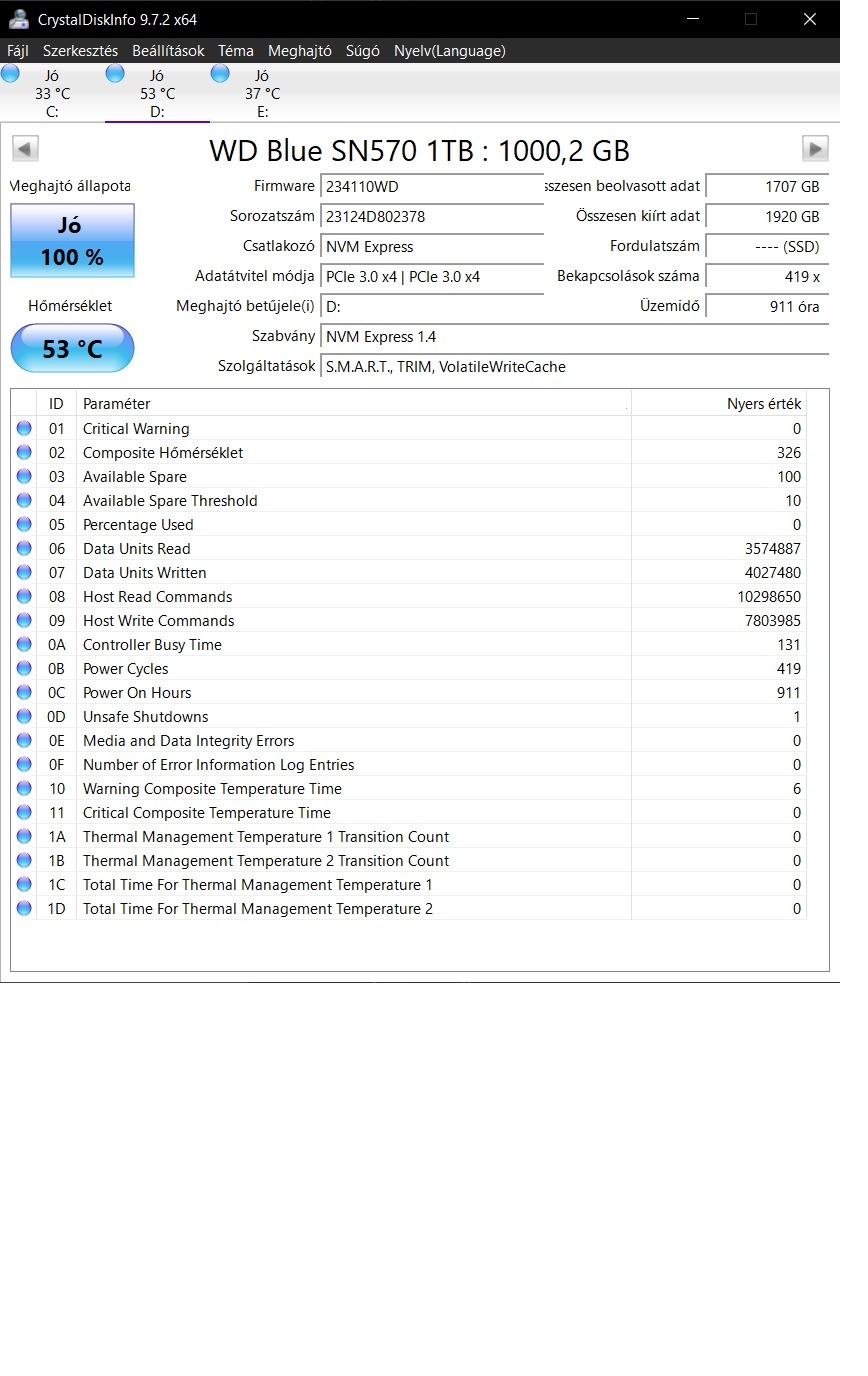This screenshot has height=1376, width=868.
Task: Open the Beállítások menu
Action: (168, 50)
